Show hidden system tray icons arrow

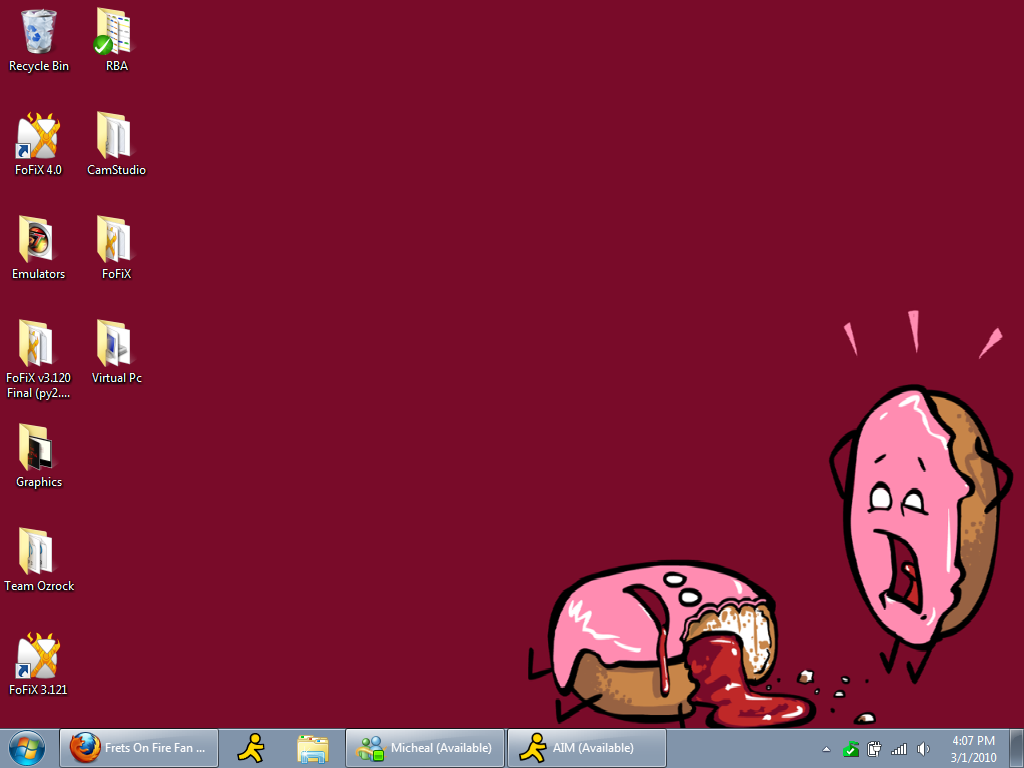pyautogui.click(x=826, y=749)
